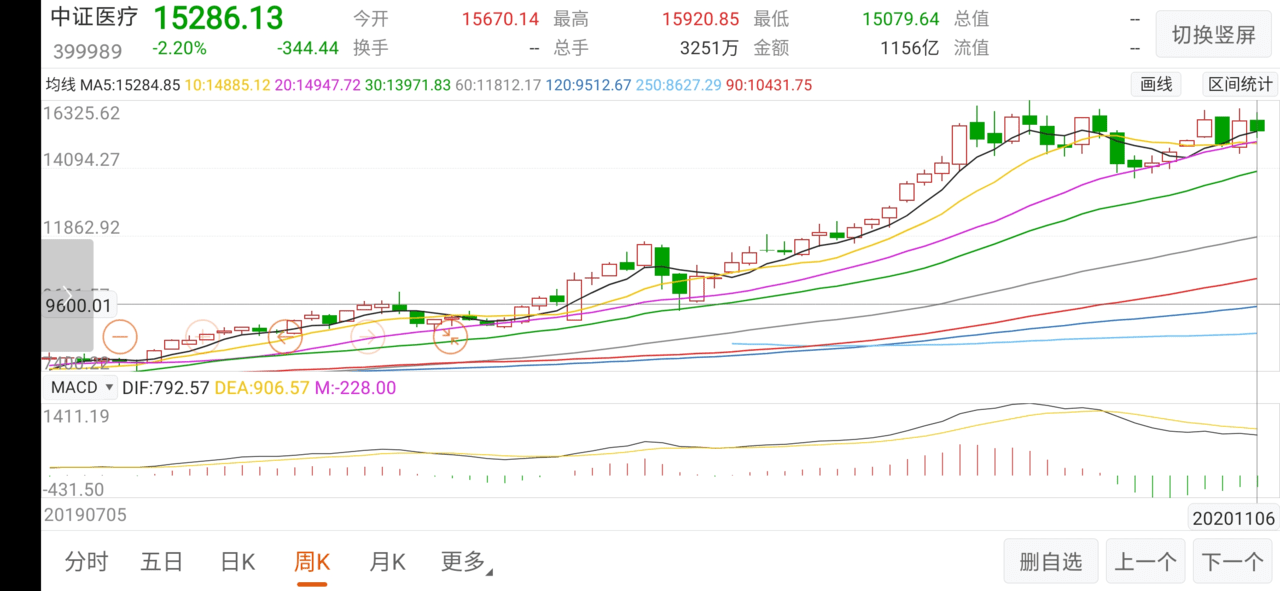Tap the yellow 10:14885.12 MA value
The width and height of the screenshot is (1280, 591).
[228, 85]
